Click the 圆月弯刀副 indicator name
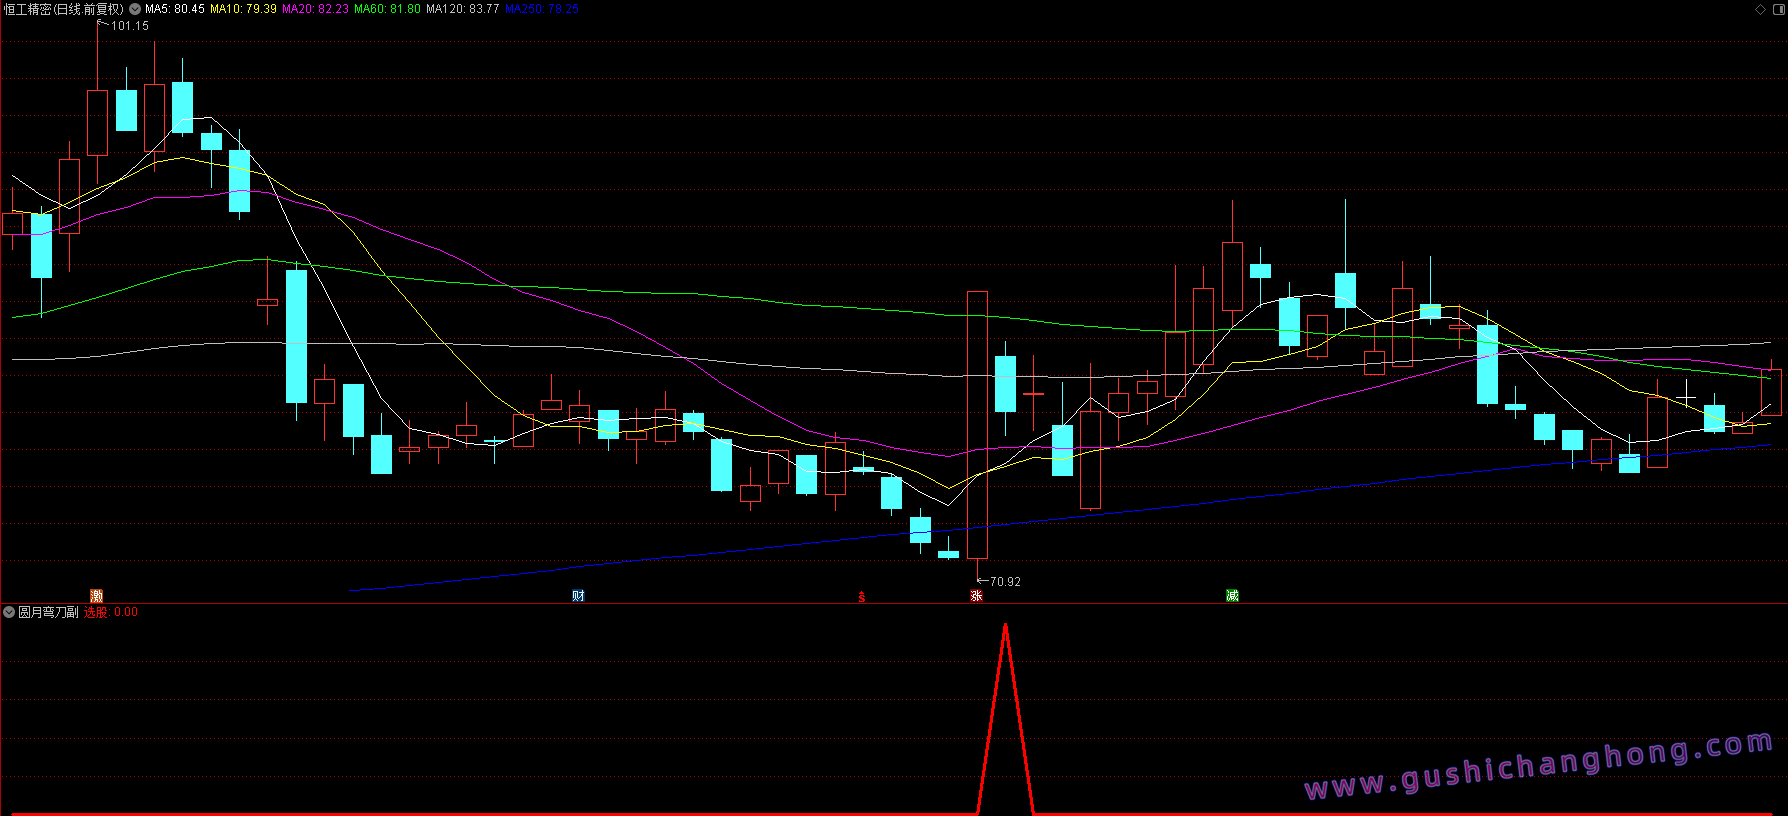This screenshot has height=816, width=1788. click(x=48, y=612)
